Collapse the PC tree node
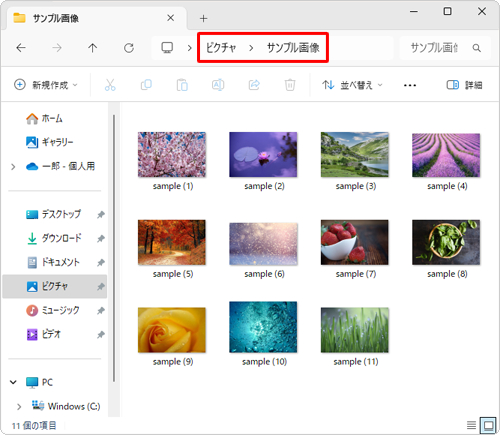Screen dimensions: 500x435 (x=13, y=382)
